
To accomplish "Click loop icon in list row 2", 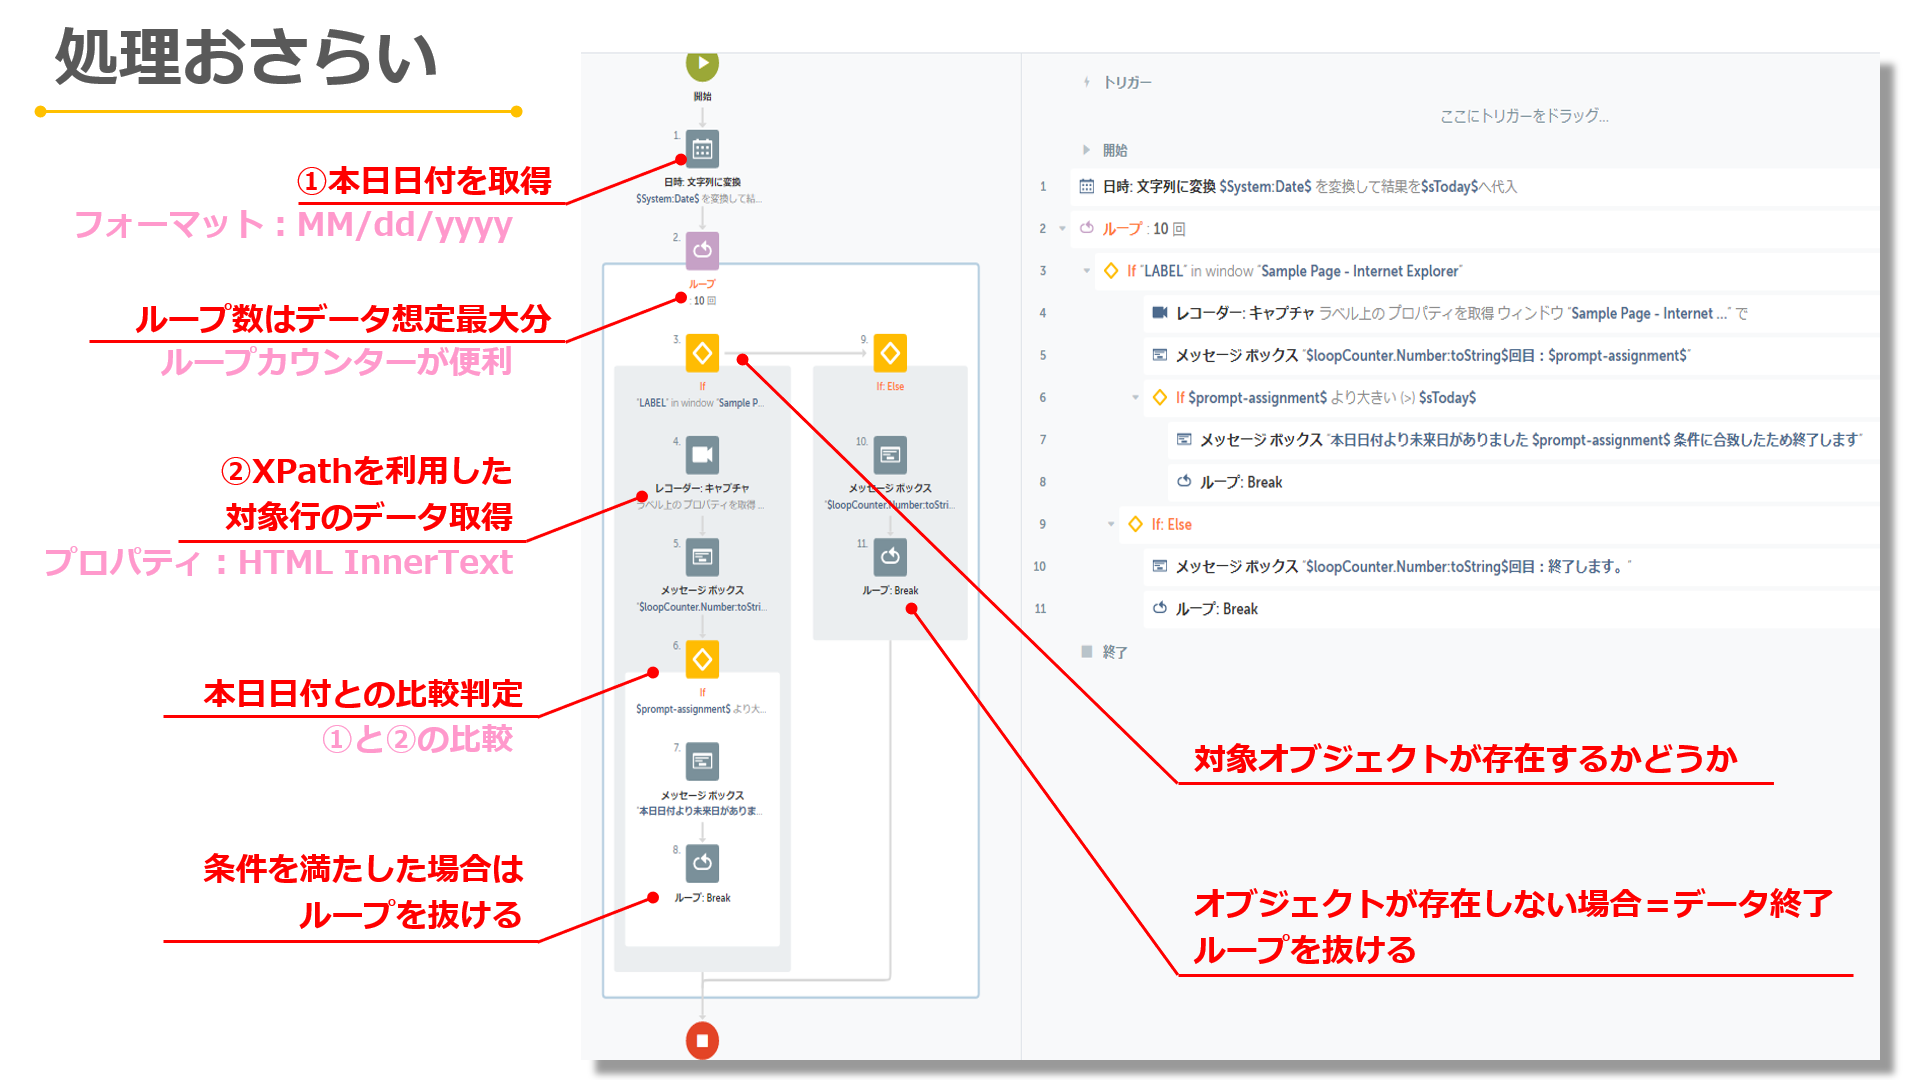I will click(1086, 228).
